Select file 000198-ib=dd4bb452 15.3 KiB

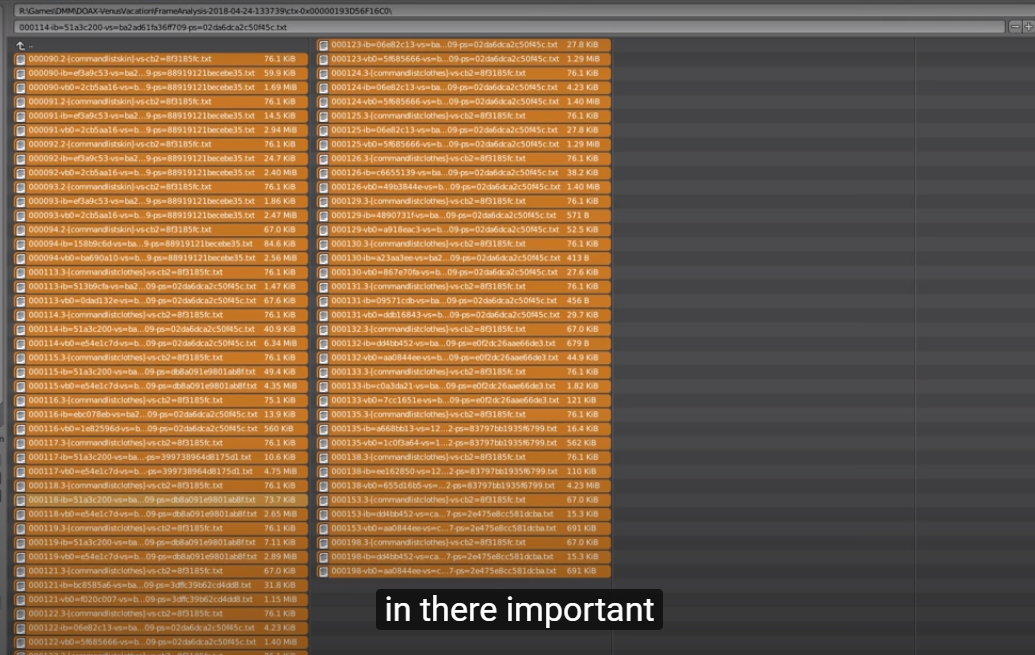464,557
